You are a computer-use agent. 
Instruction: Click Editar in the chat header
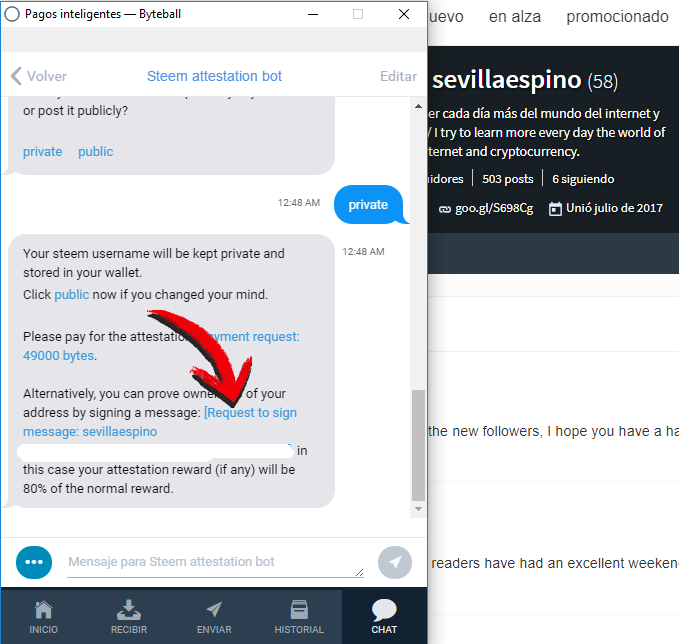398,76
